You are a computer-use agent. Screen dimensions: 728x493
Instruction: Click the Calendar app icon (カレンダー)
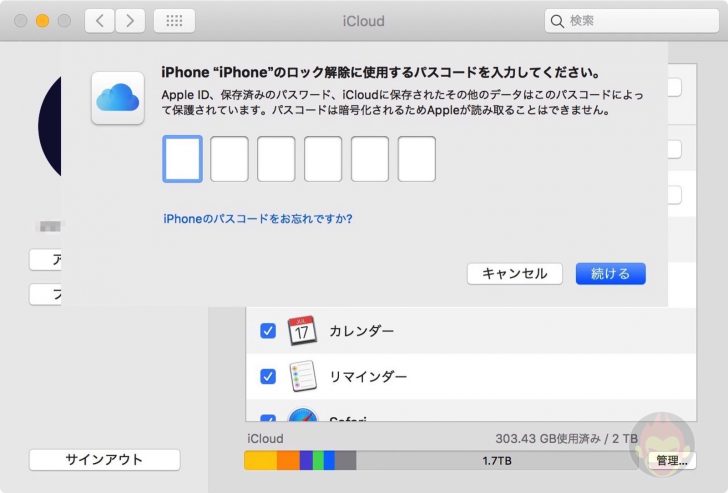point(302,330)
